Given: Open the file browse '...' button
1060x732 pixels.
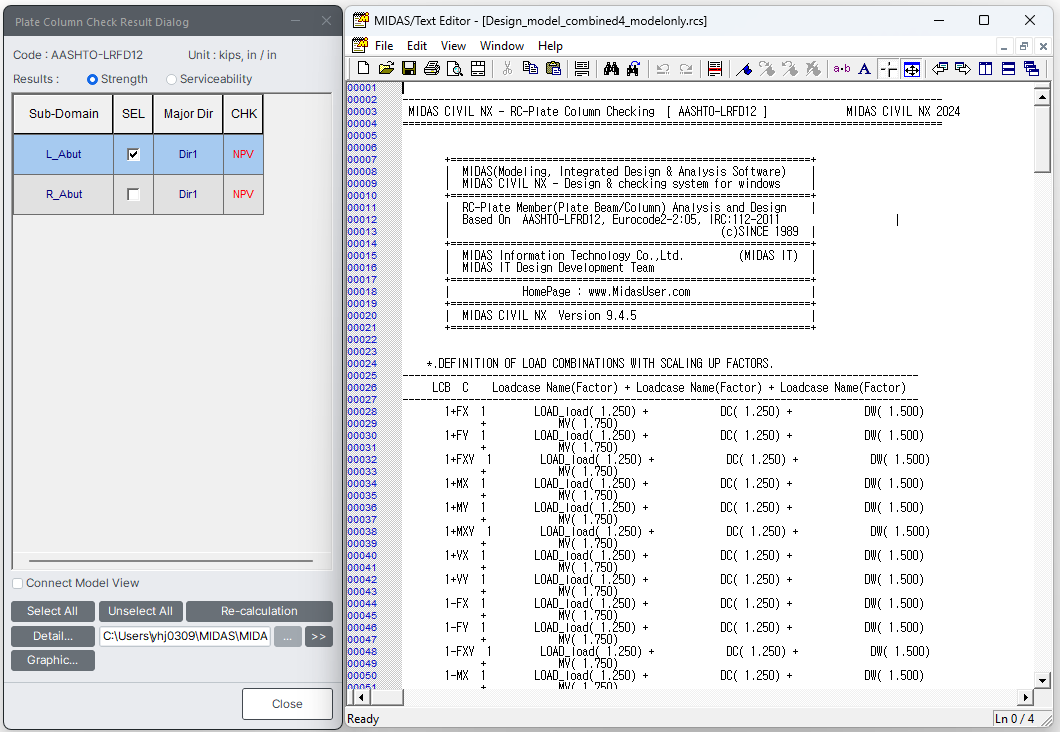Looking at the screenshot, I should point(287,637).
